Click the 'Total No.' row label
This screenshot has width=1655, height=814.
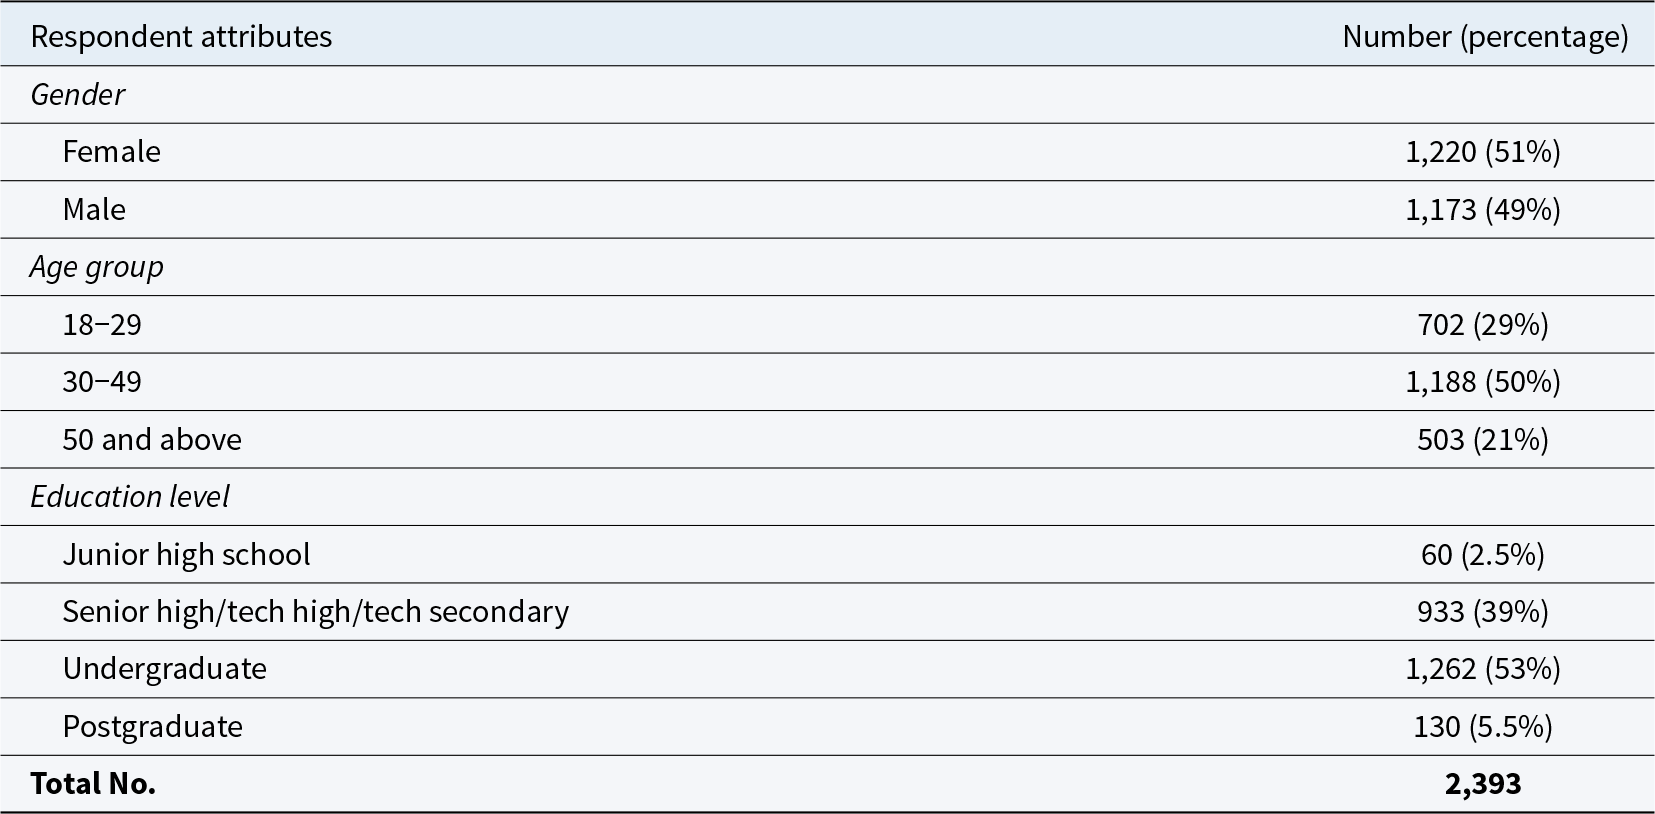click(x=93, y=784)
